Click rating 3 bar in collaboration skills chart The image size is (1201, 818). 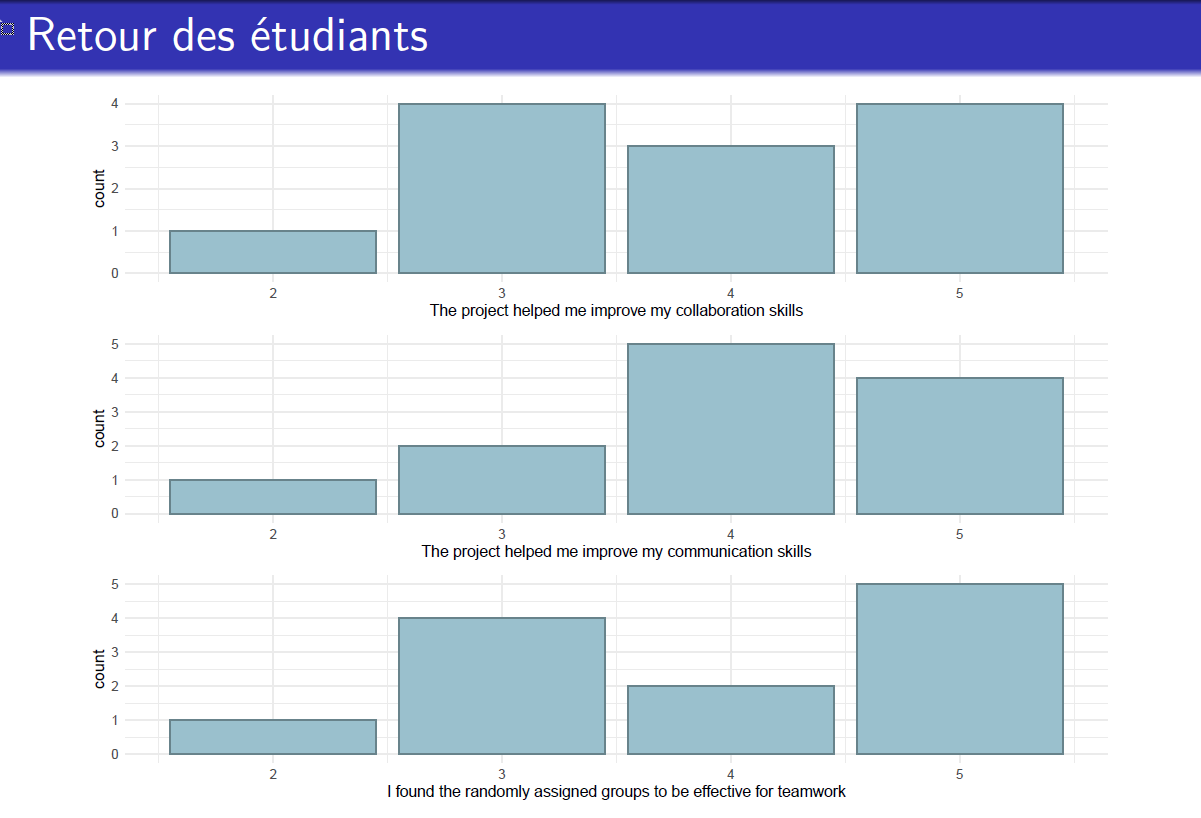pos(502,188)
